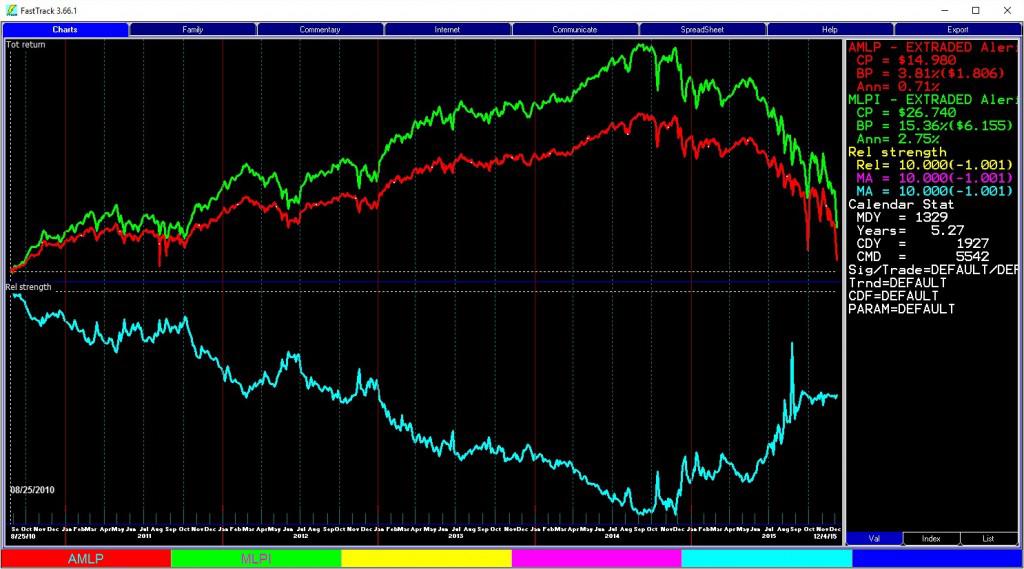This screenshot has height=569, width=1024.
Task: Click the 2014 year label on the time axis
Action: coord(612,536)
